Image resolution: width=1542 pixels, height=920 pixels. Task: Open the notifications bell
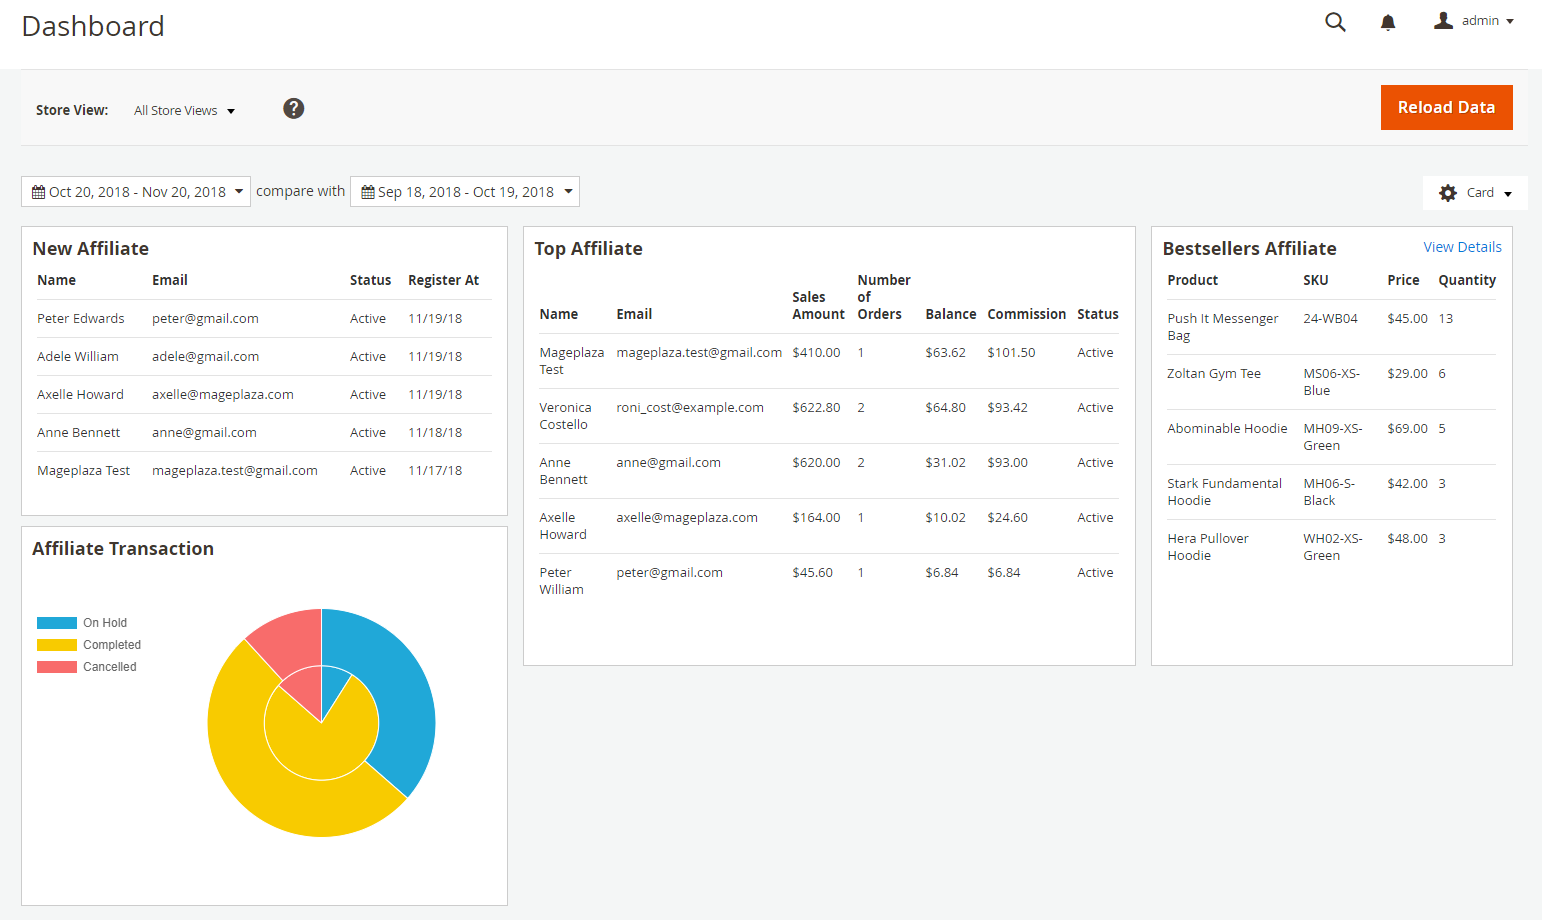[x=1388, y=22]
